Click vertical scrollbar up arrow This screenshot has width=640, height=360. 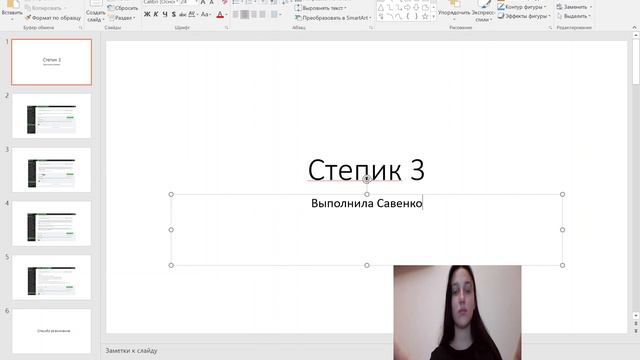636,36
